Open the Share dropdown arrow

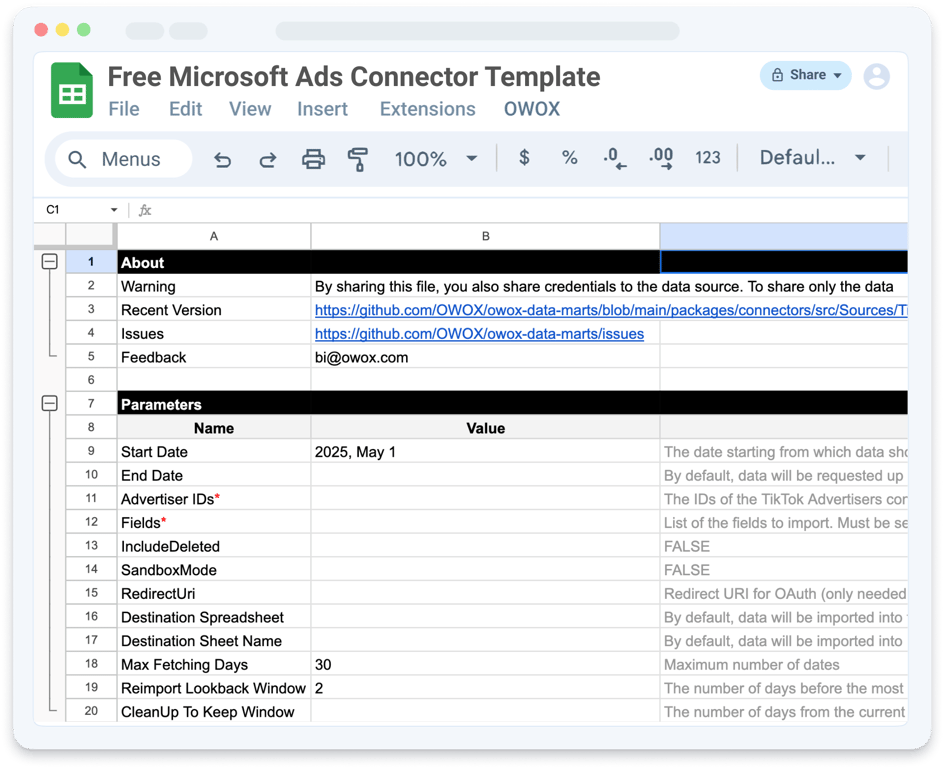[x=837, y=75]
